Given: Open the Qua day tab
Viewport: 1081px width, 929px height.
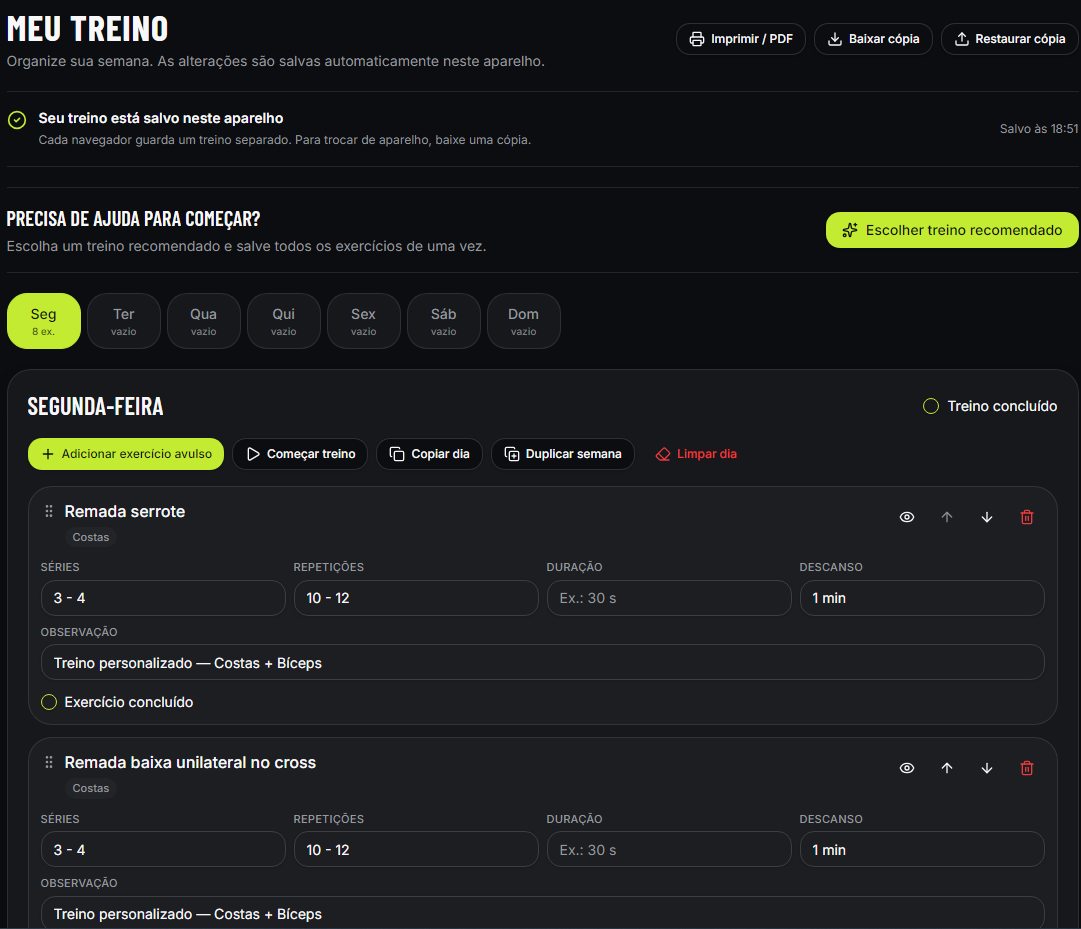Looking at the screenshot, I should (203, 321).
